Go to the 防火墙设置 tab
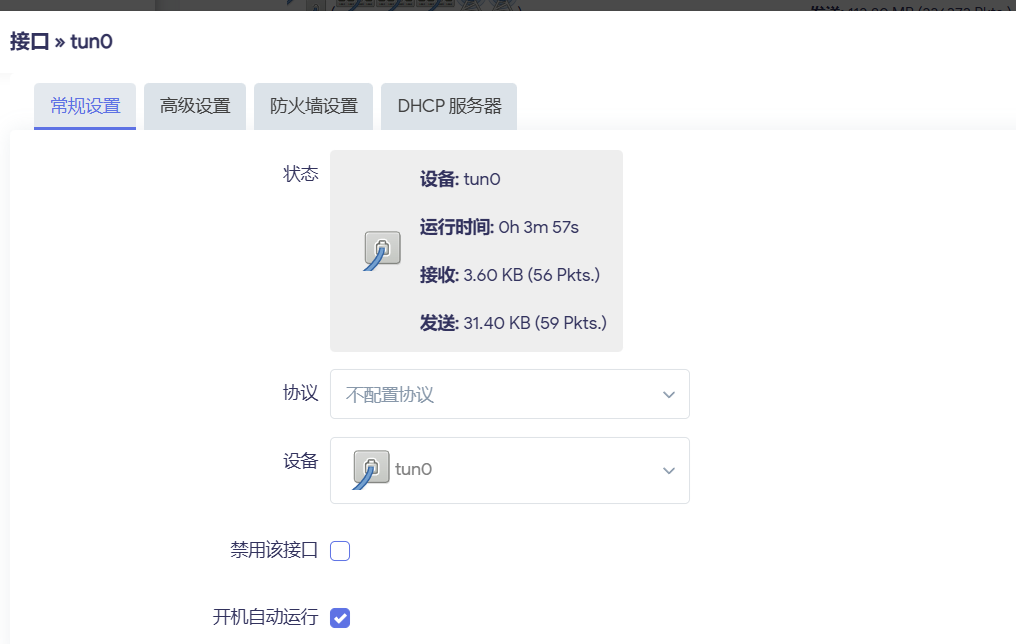This screenshot has height=644, width=1016. click(x=314, y=106)
